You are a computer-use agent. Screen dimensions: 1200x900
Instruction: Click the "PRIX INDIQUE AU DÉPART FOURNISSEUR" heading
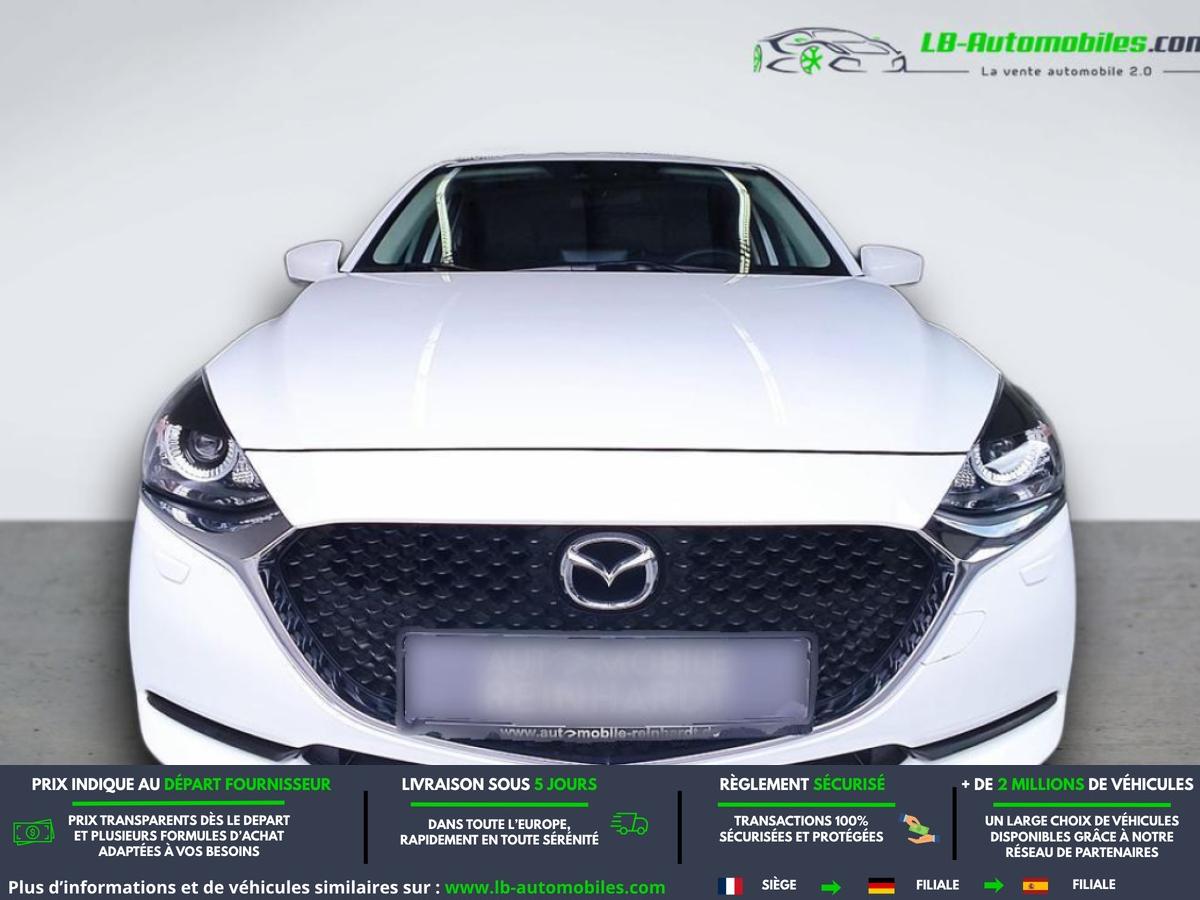(x=181, y=785)
